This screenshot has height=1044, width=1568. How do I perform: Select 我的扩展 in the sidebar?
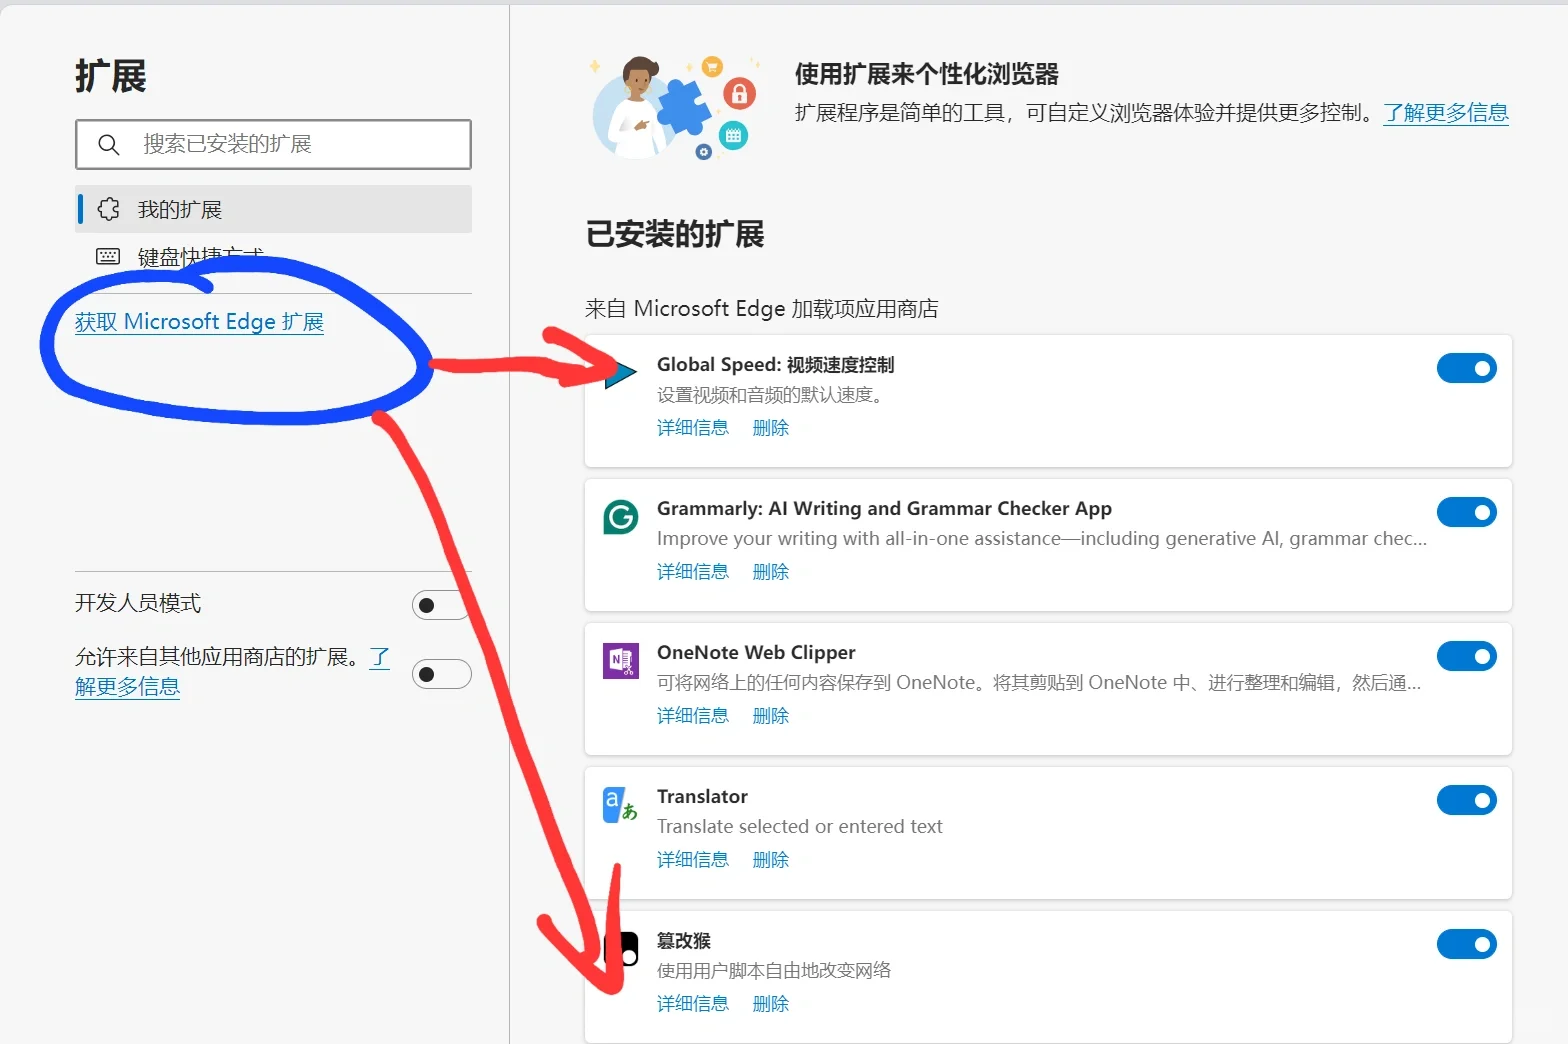[x=273, y=209]
